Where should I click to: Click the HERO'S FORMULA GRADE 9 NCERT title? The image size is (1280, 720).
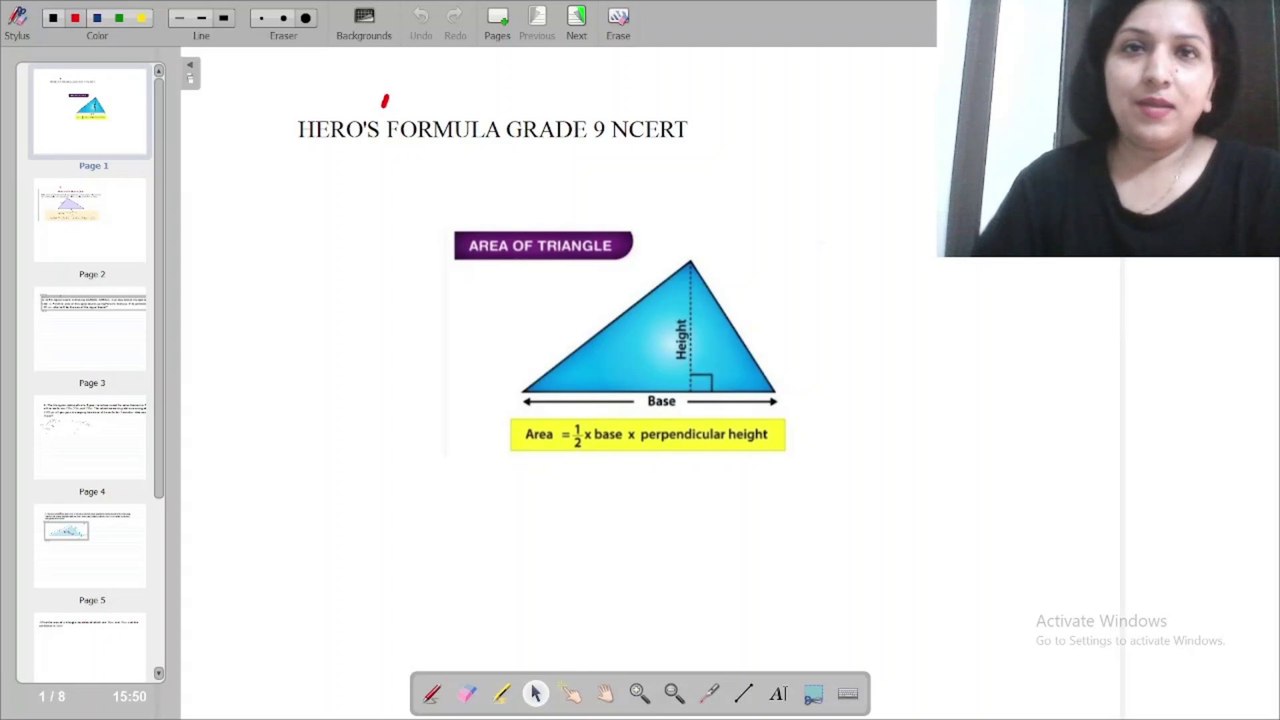click(492, 129)
